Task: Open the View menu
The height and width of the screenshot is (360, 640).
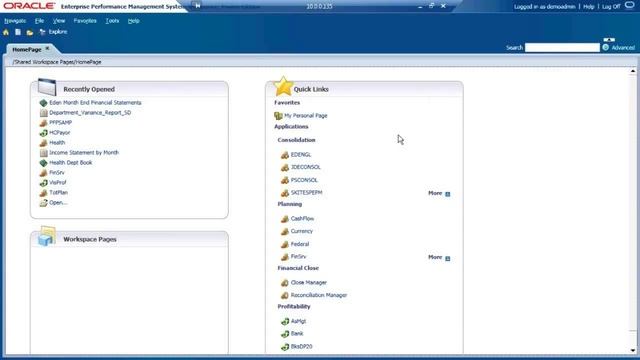Action: (x=59, y=21)
